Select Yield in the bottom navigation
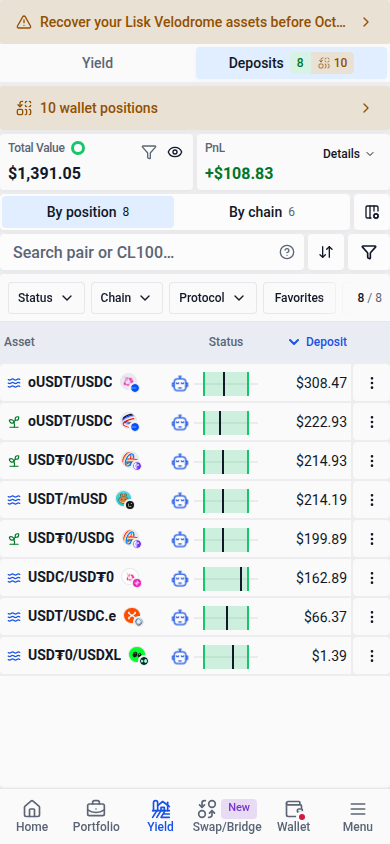 pyautogui.click(x=160, y=817)
